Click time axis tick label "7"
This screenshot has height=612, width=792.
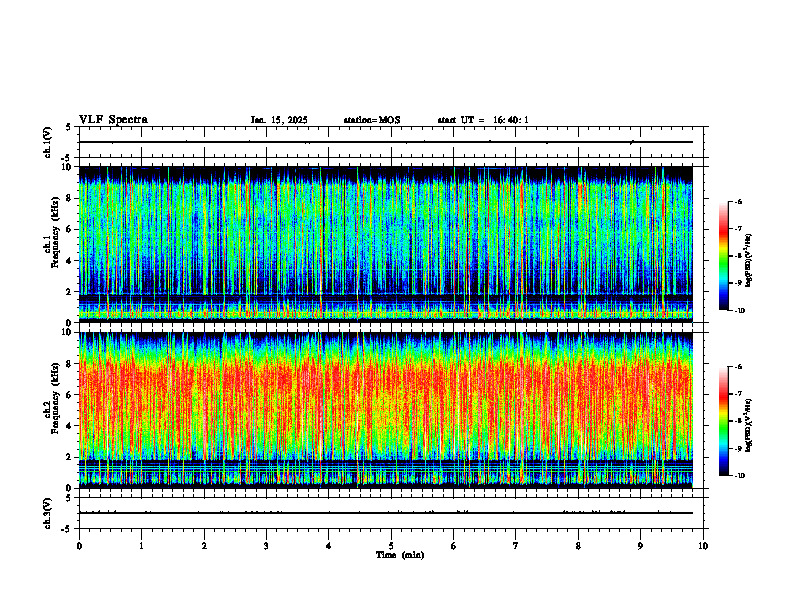pyautogui.click(x=516, y=546)
